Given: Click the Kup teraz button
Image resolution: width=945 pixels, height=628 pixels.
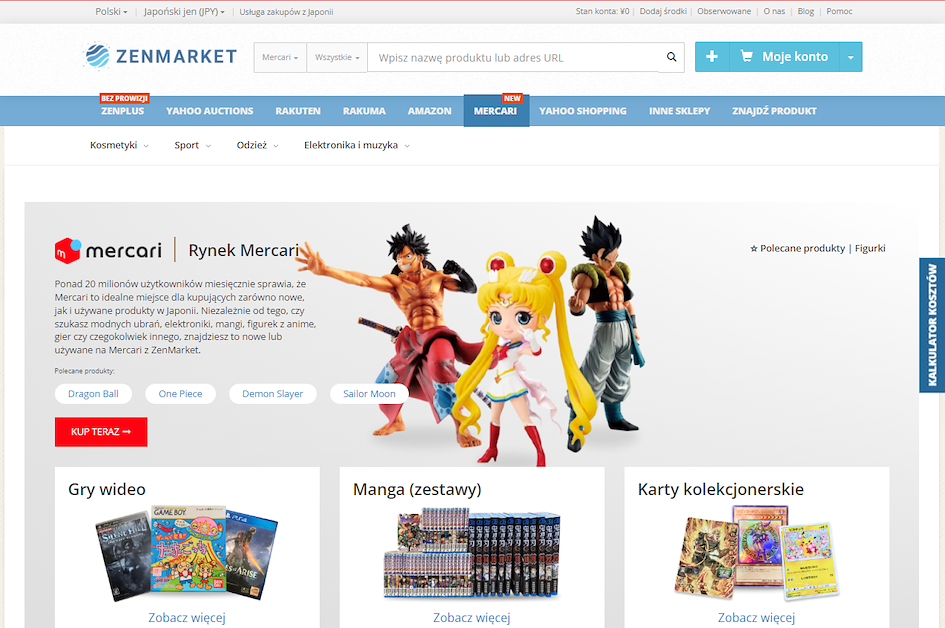Looking at the screenshot, I should click(x=101, y=432).
